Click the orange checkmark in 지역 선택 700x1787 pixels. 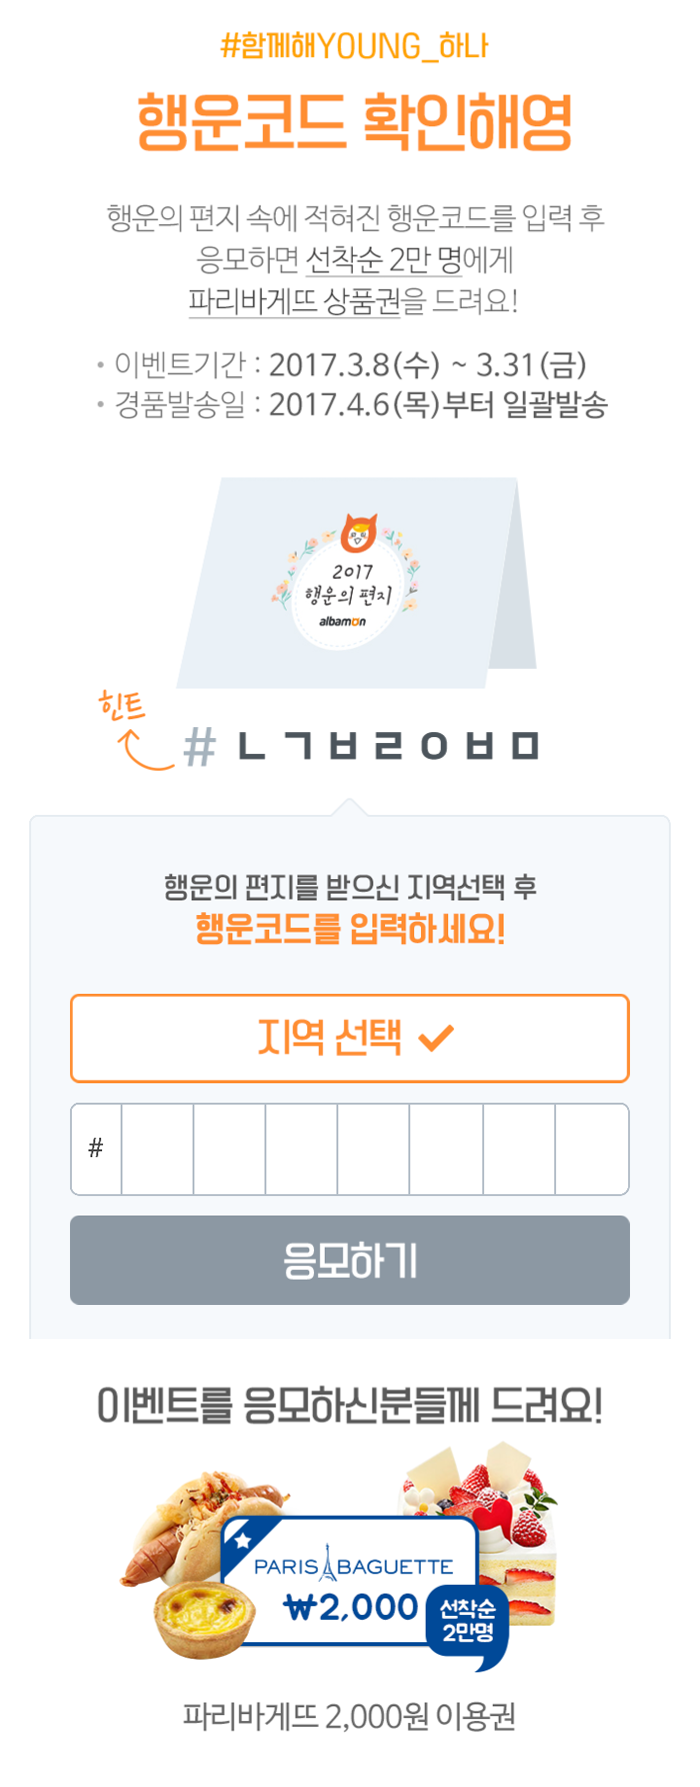pos(436,1038)
